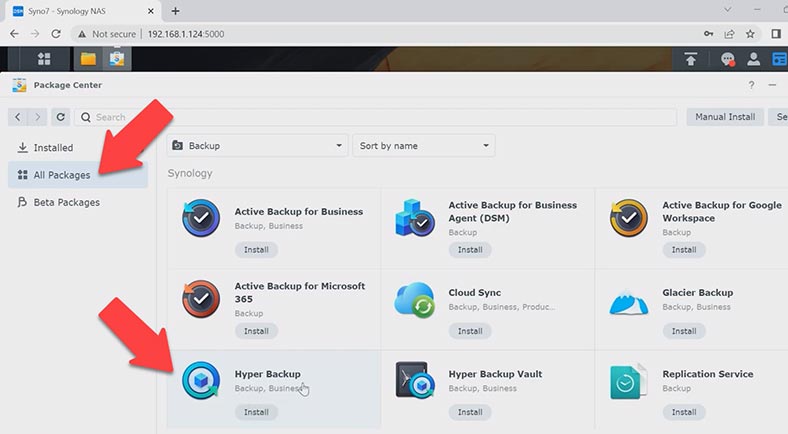Click the browser back arrow
The width and height of the screenshot is (788, 434).
(x=14, y=34)
